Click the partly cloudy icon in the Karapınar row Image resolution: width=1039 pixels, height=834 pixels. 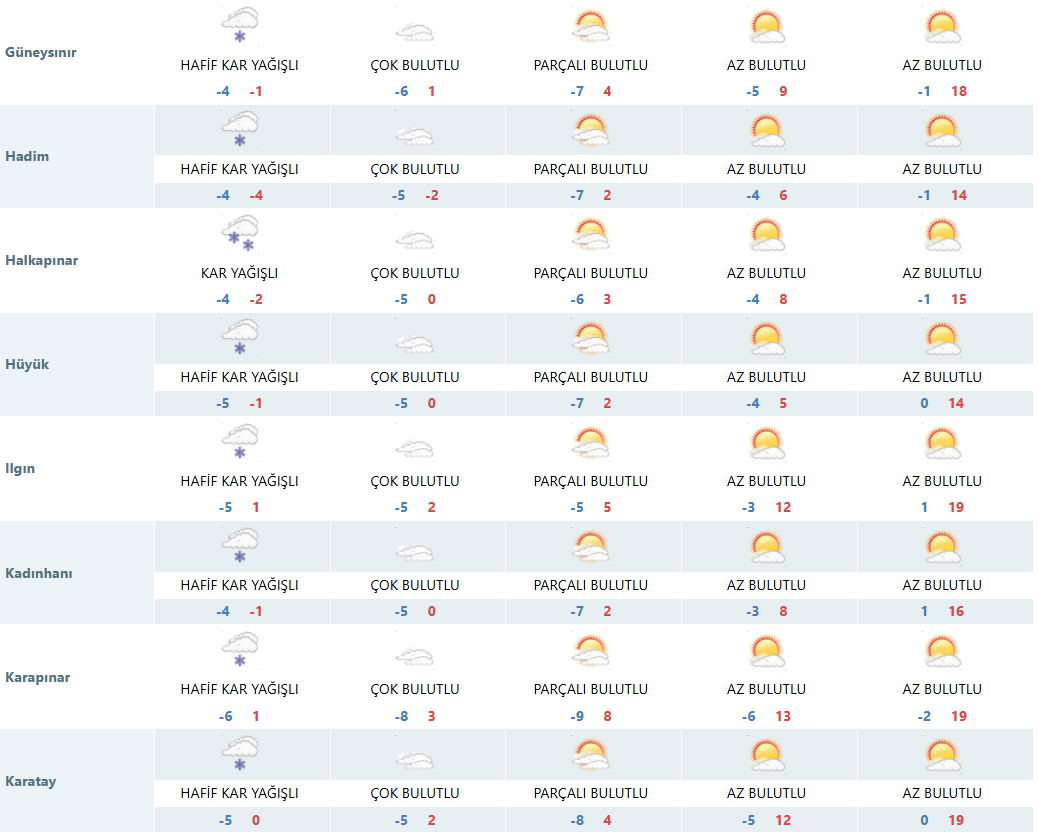click(x=591, y=650)
